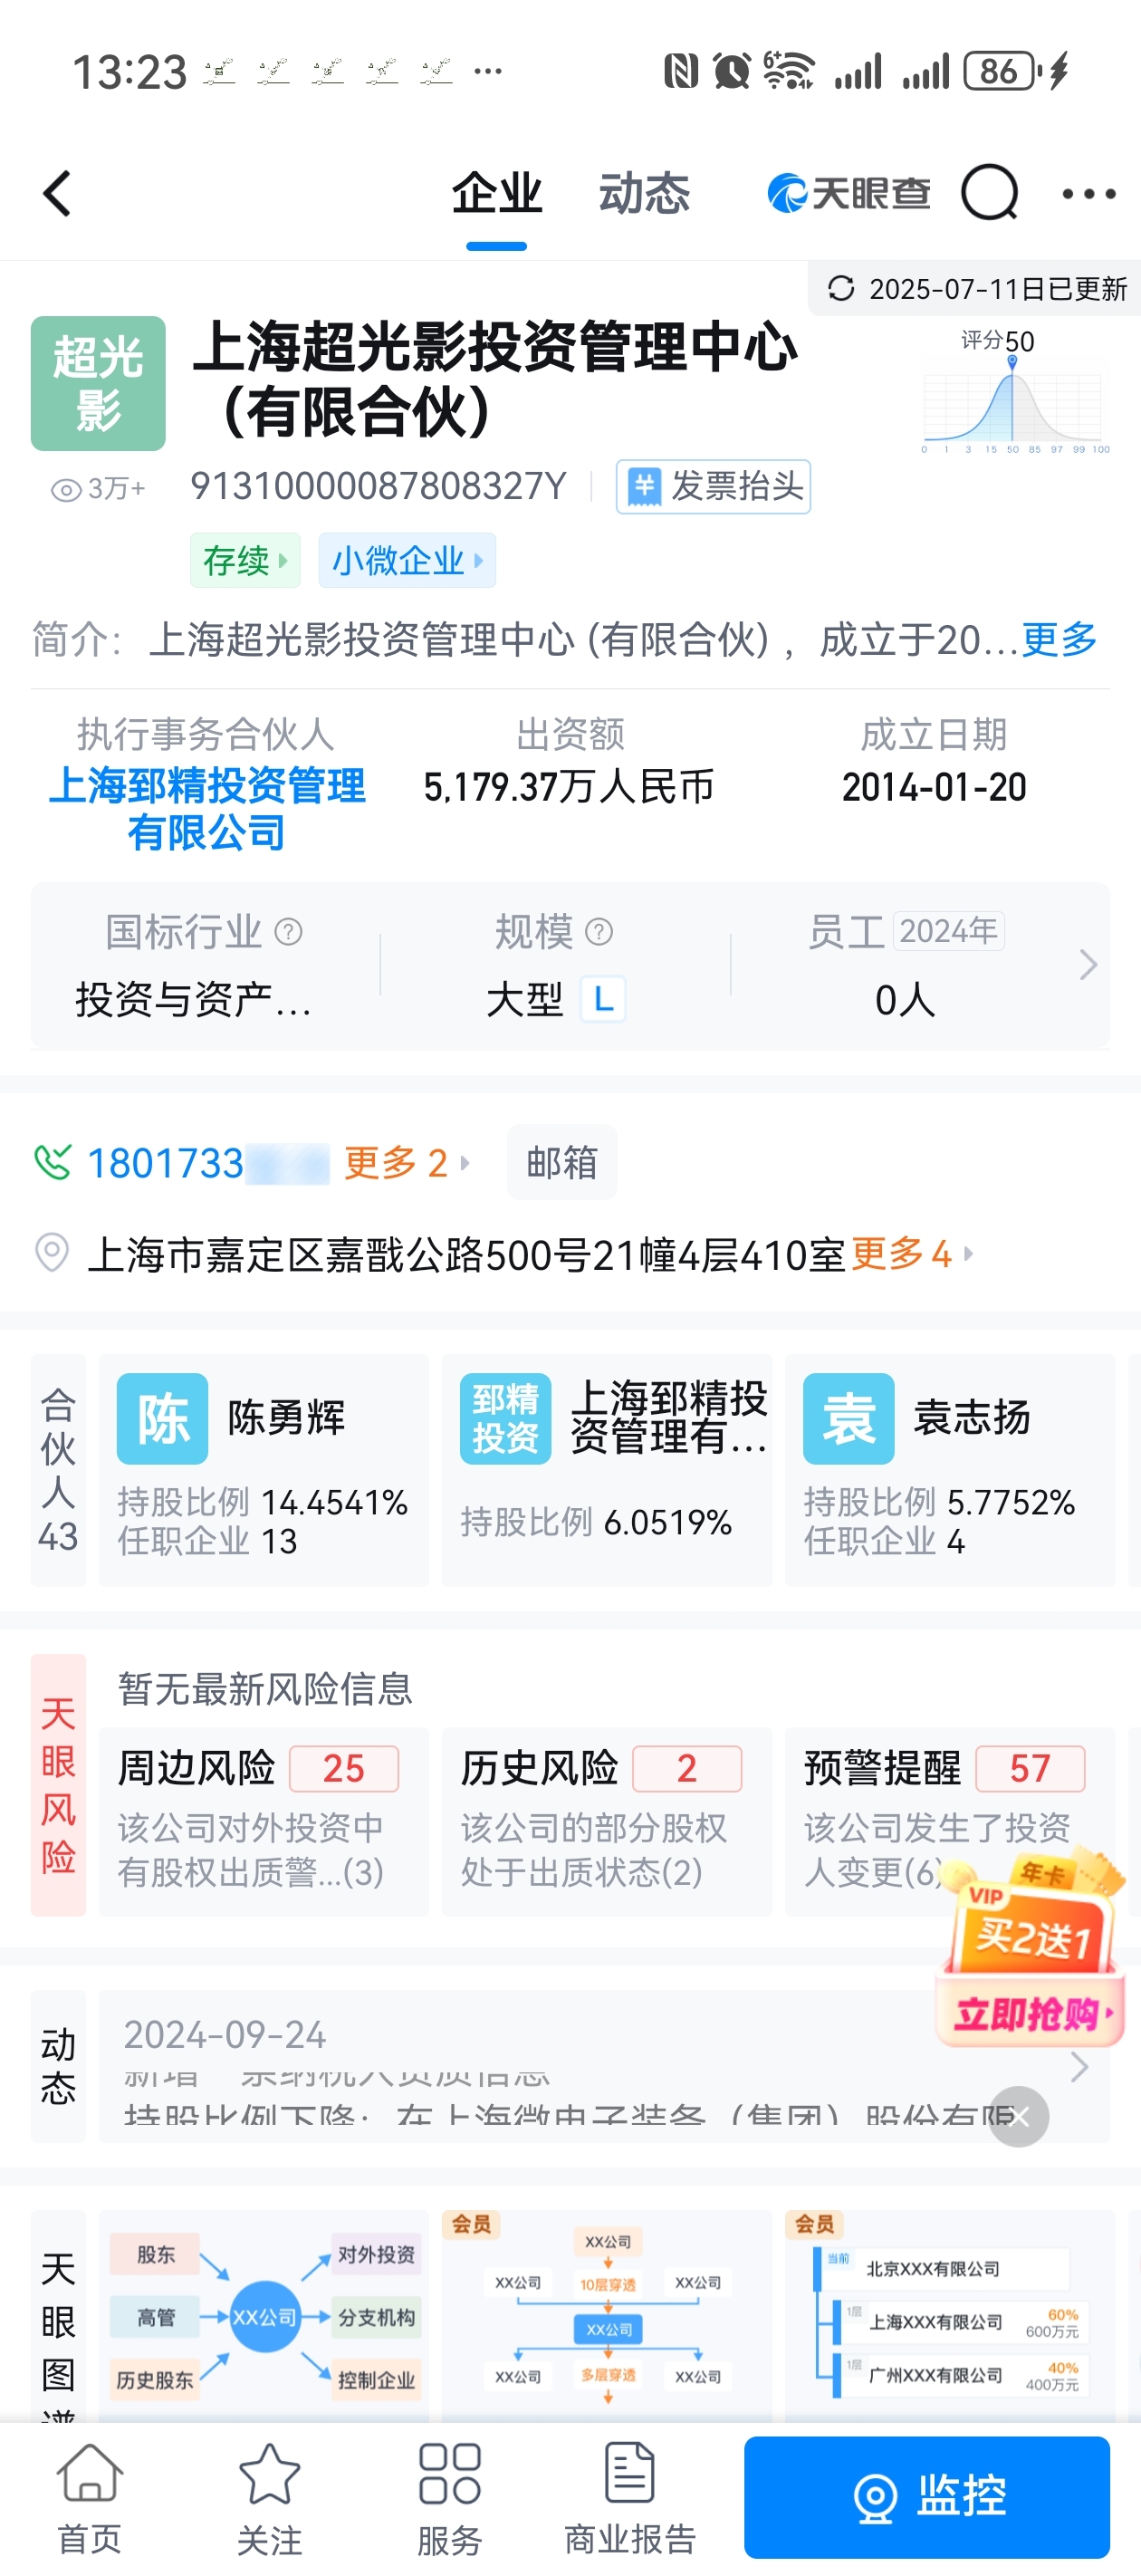The width and height of the screenshot is (1141, 2576).
Task: Expand 更多 to read full introduction
Action: click(x=1059, y=639)
